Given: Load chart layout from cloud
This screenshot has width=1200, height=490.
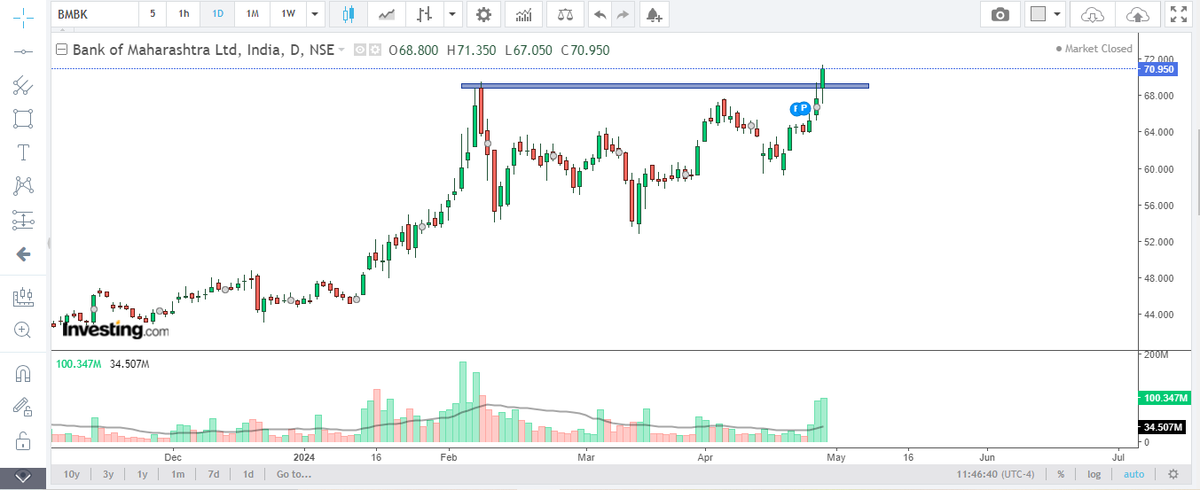Looking at the screenshot, I should click(1092, 14).
